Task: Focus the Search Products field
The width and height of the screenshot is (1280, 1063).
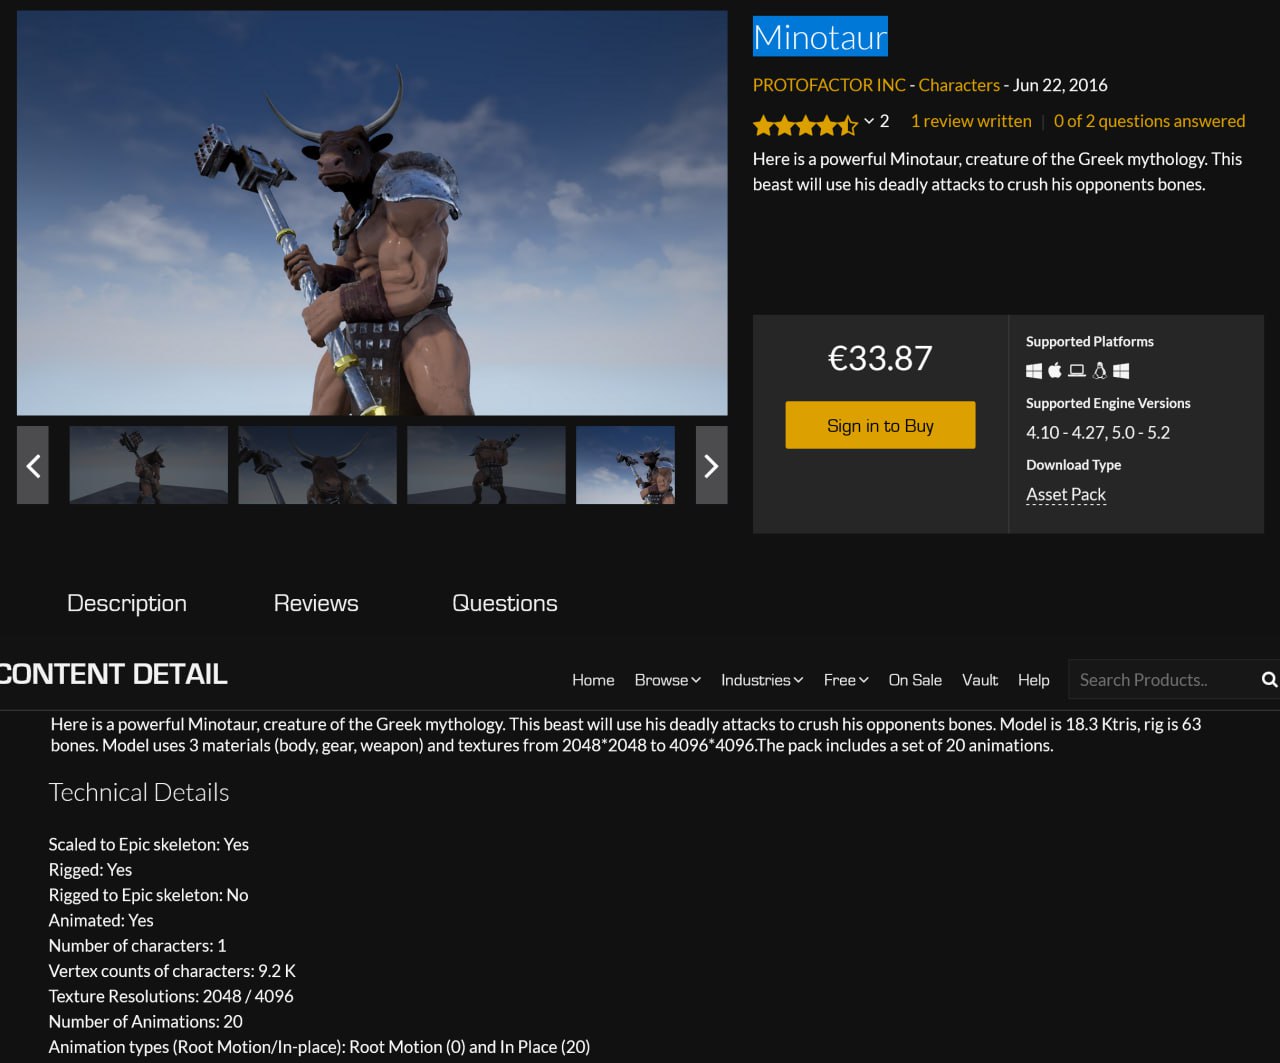Action: [x=1160, y=680]
